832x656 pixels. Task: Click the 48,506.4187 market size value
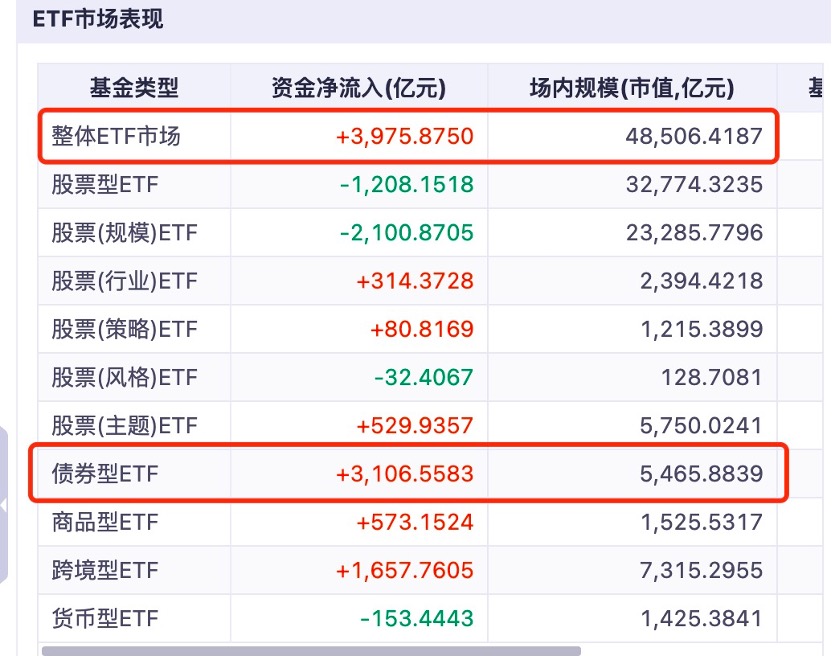point(694,136)
